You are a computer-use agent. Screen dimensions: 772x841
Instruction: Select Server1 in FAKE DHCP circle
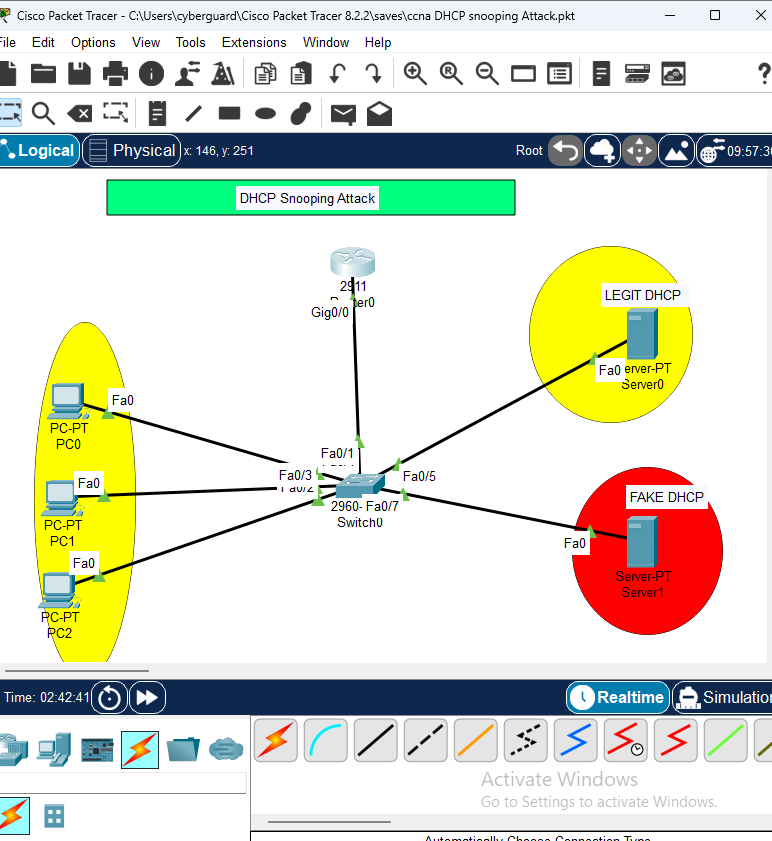click(642, 542)
